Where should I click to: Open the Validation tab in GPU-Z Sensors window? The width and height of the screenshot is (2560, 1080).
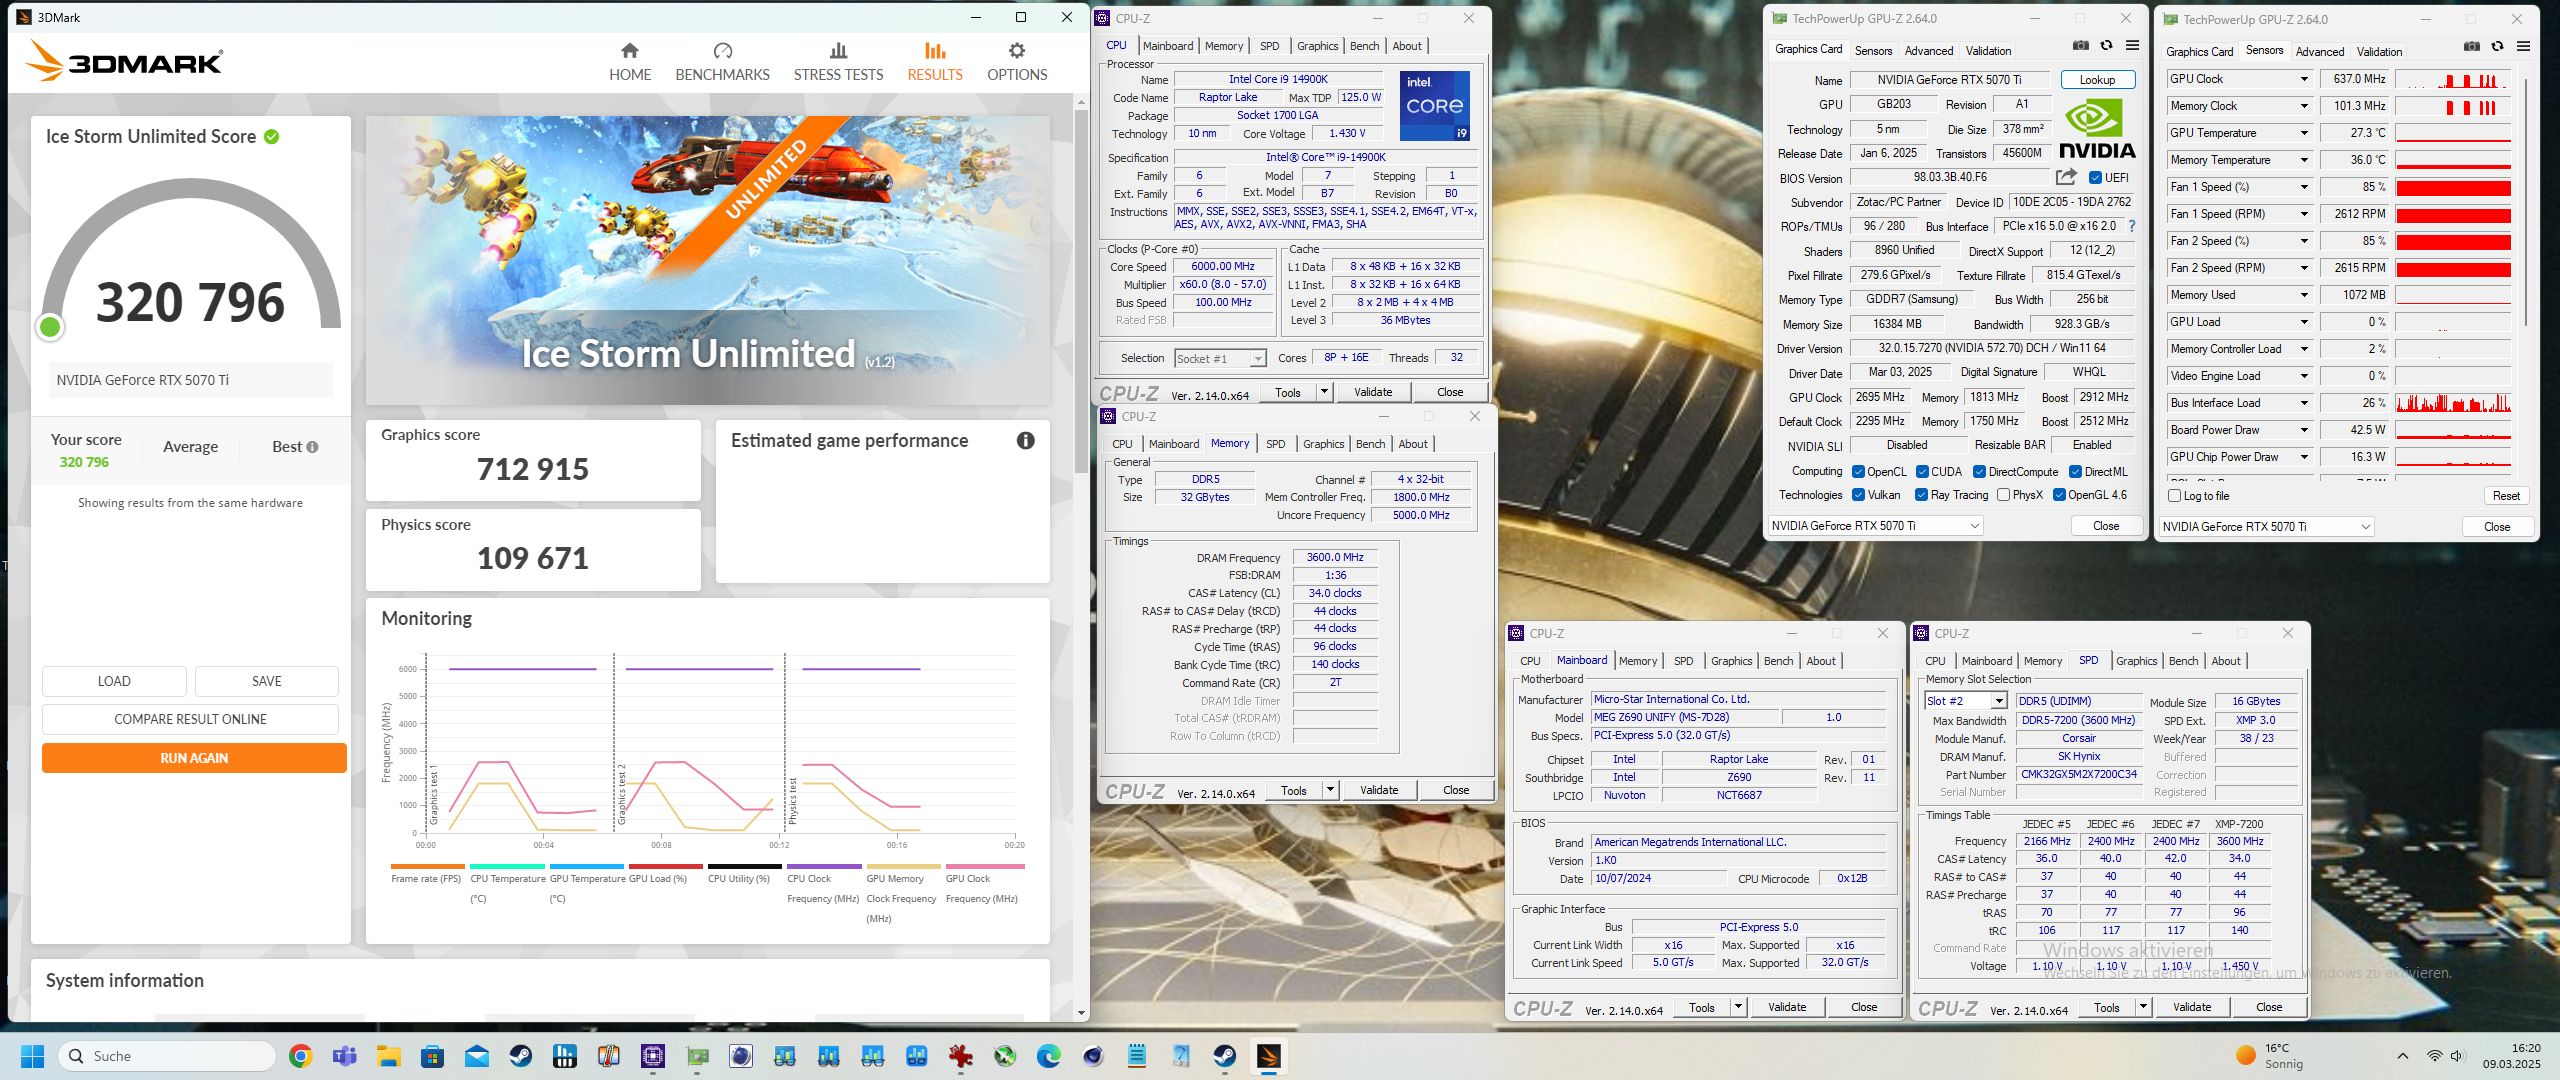click(2379, 52)
